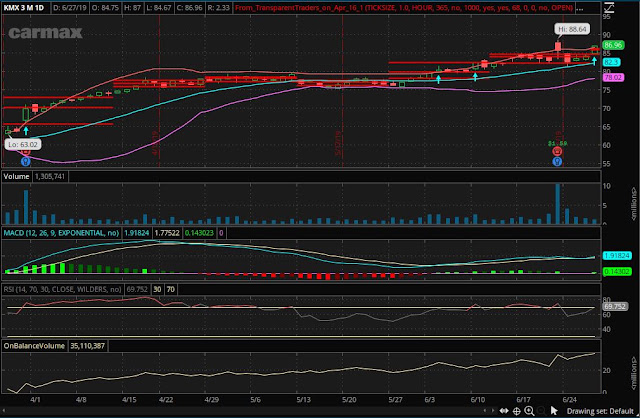This screenshot has height=418, width=640.
Task: Click the H: 87 high value
Action: click(132, 8)
